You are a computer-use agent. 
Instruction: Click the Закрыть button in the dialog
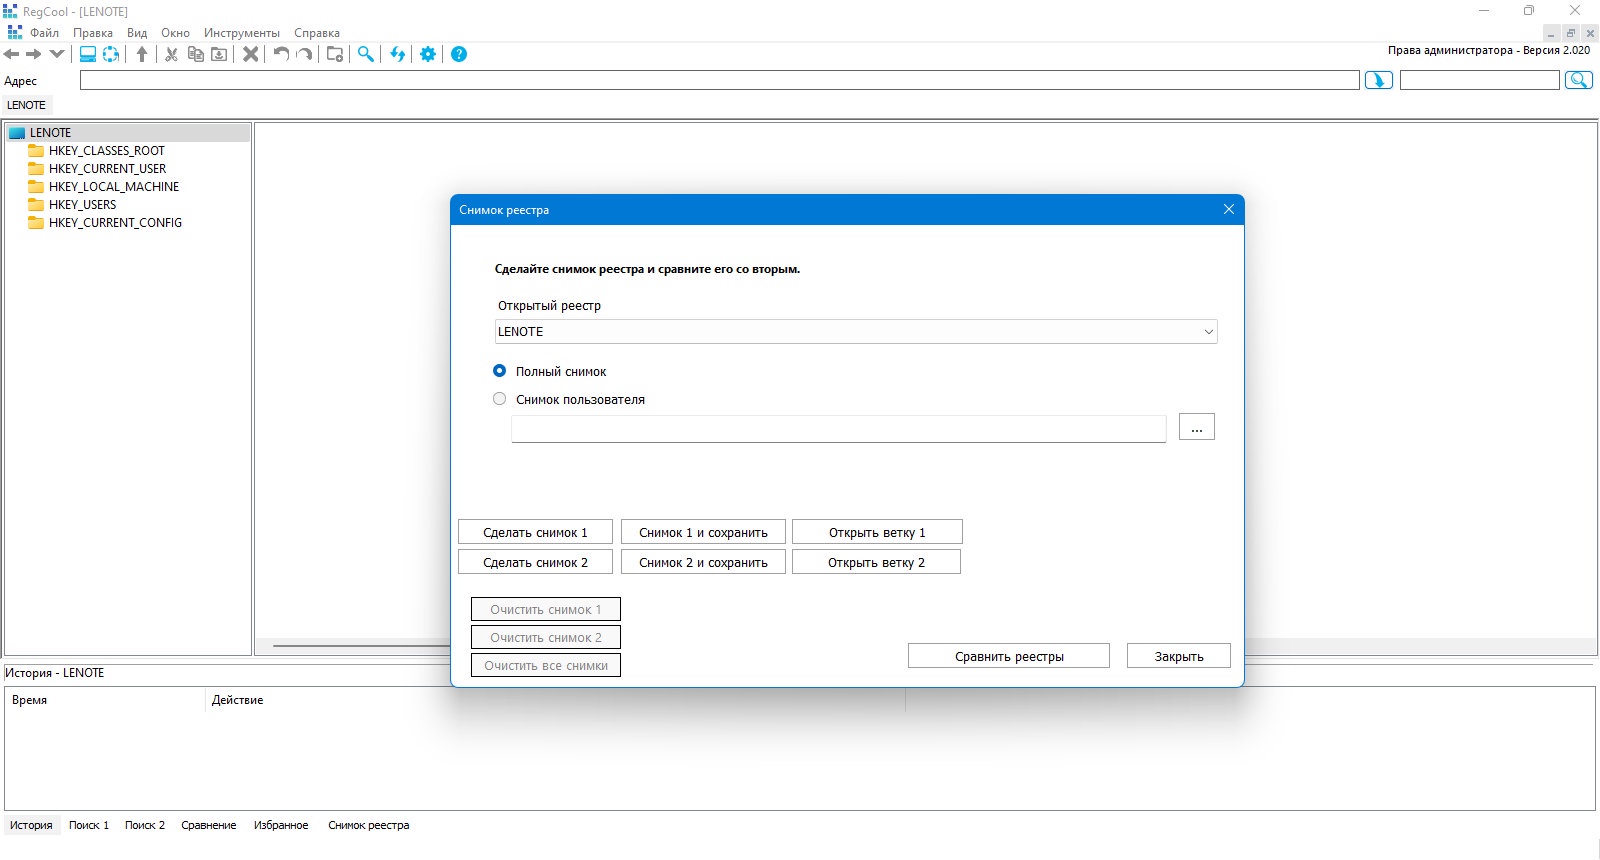click(x=1179, y=656)
